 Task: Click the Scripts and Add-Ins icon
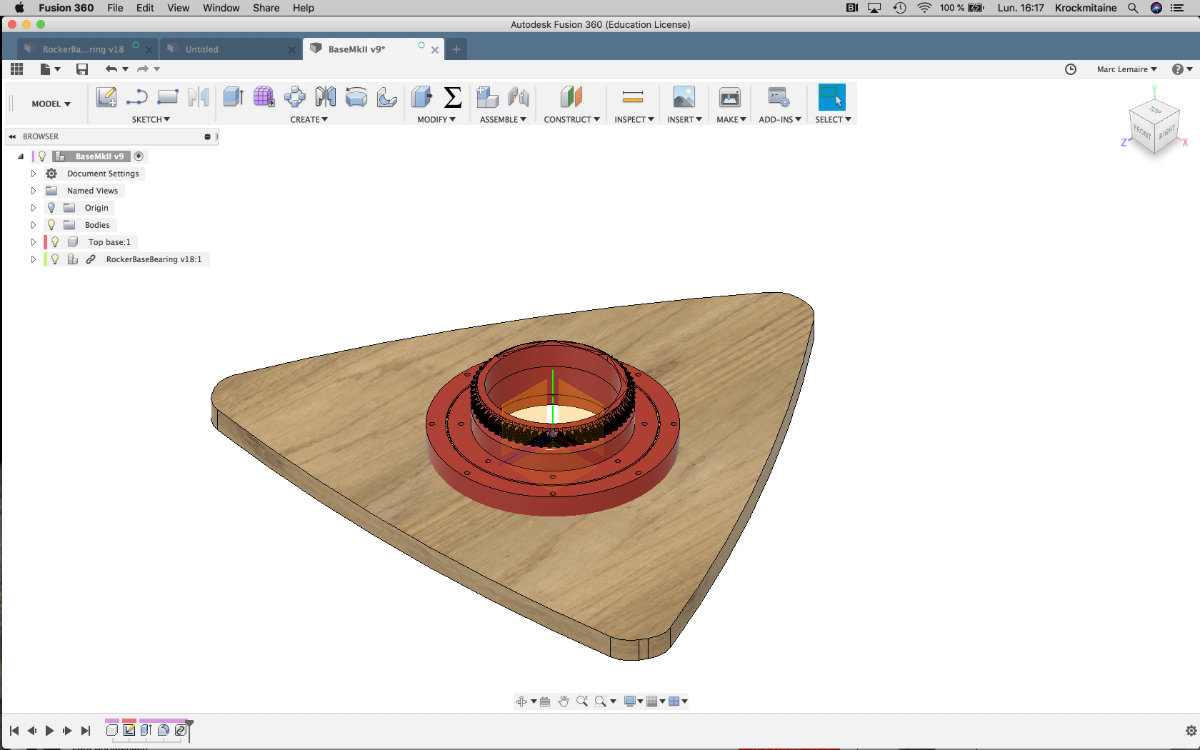tap(779, 97)
